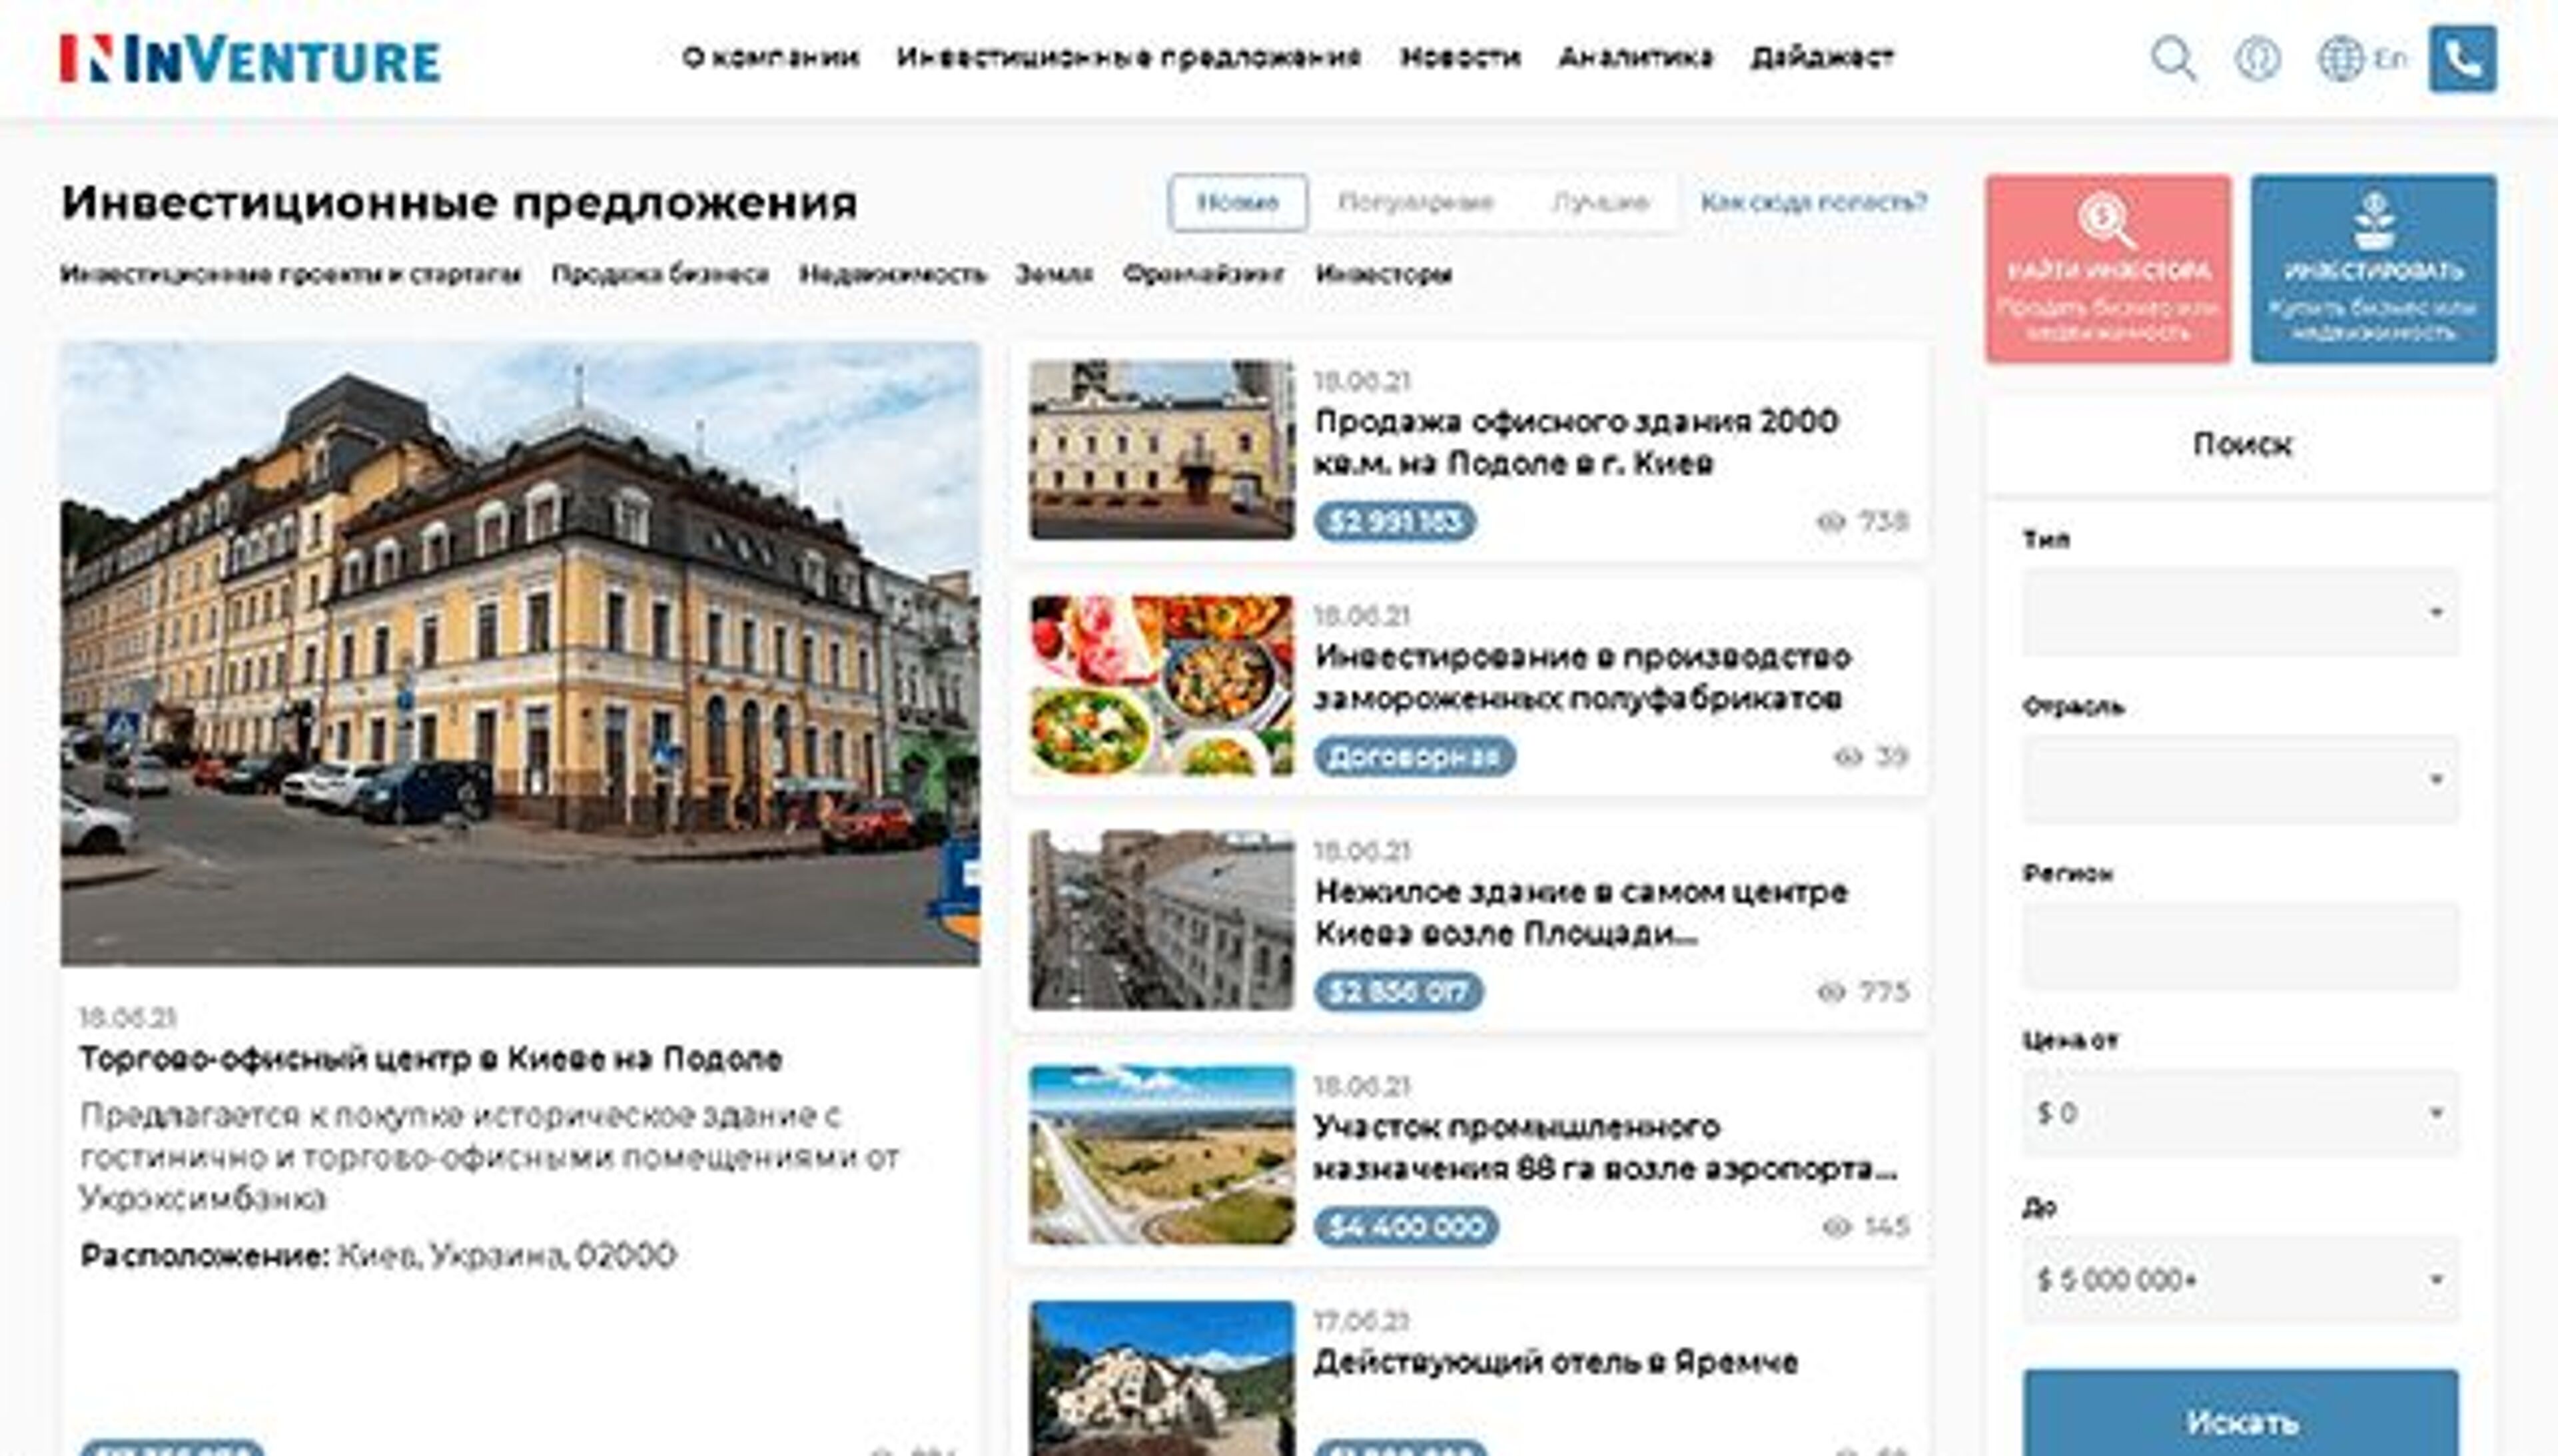Keep «Новые» tab selected
The height and width of the screenshot is (1456, 2558).
pyautogui.click(x=1240, y=203)
